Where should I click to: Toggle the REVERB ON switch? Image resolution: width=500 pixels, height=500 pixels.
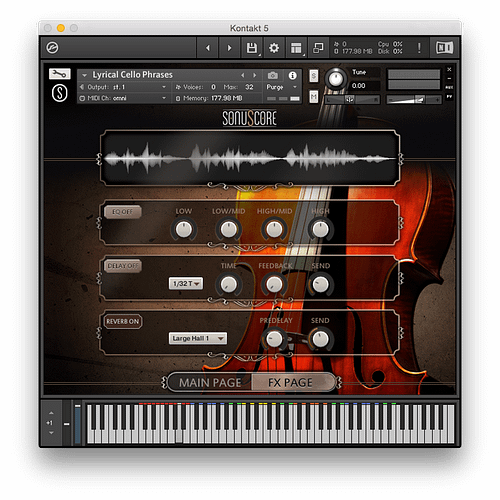click(123, 321)
